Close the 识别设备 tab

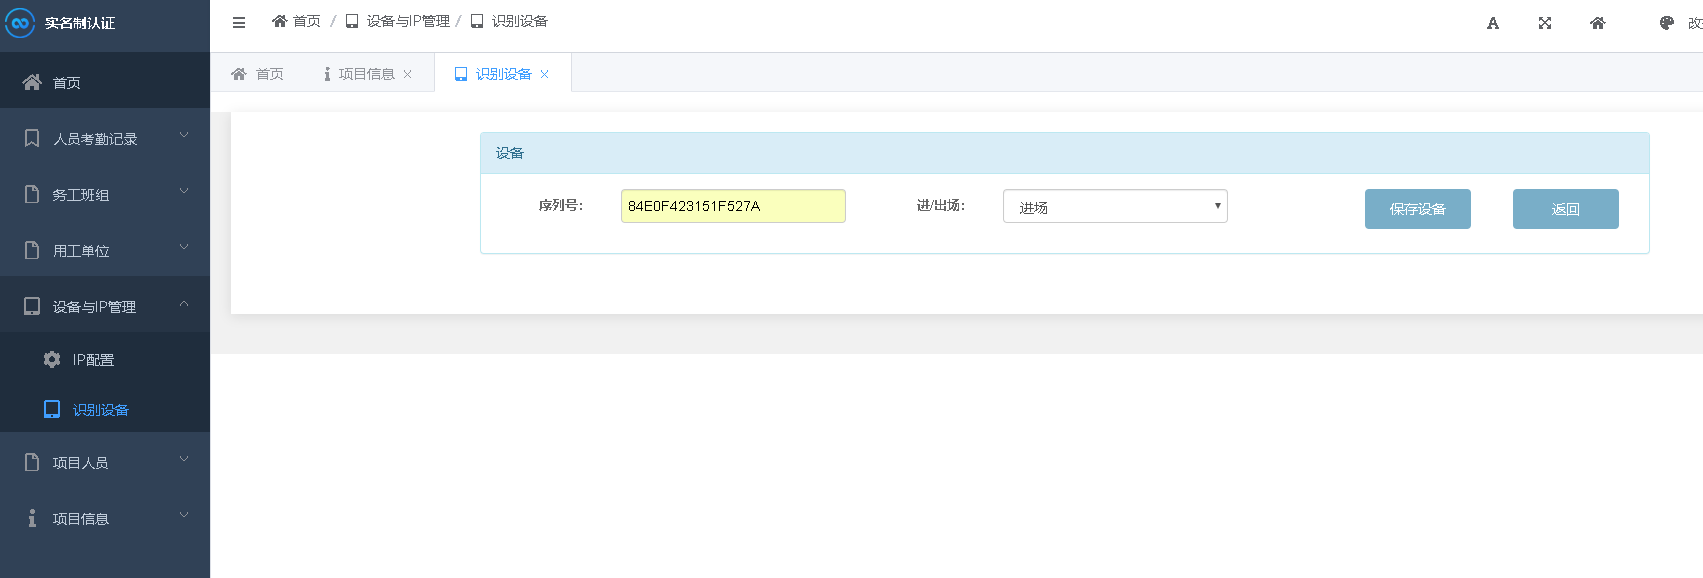click(545, 74)
